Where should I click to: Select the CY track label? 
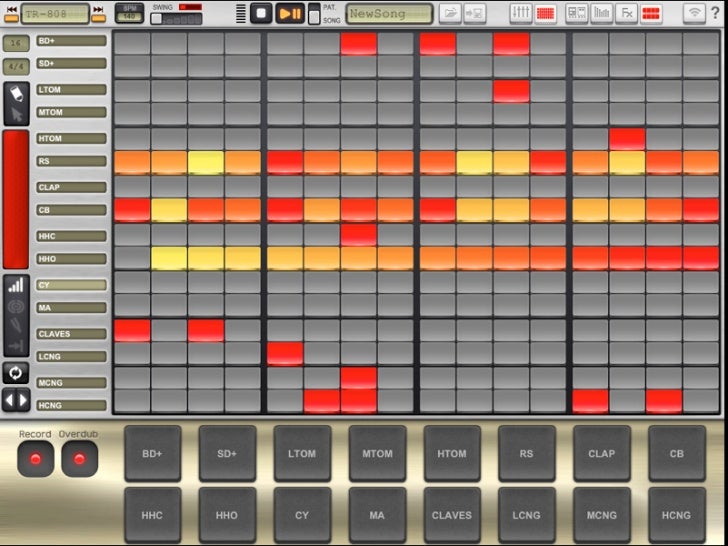point(71,285)
